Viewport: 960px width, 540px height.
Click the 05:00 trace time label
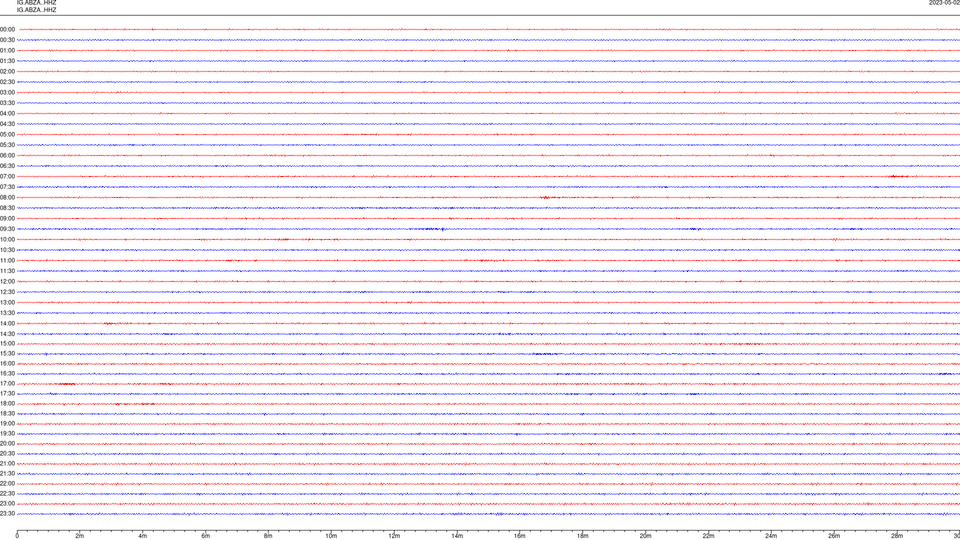7,135
